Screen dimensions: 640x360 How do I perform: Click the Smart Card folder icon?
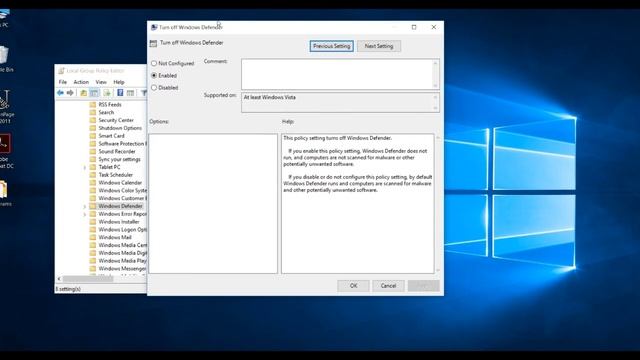coord(93,136)
